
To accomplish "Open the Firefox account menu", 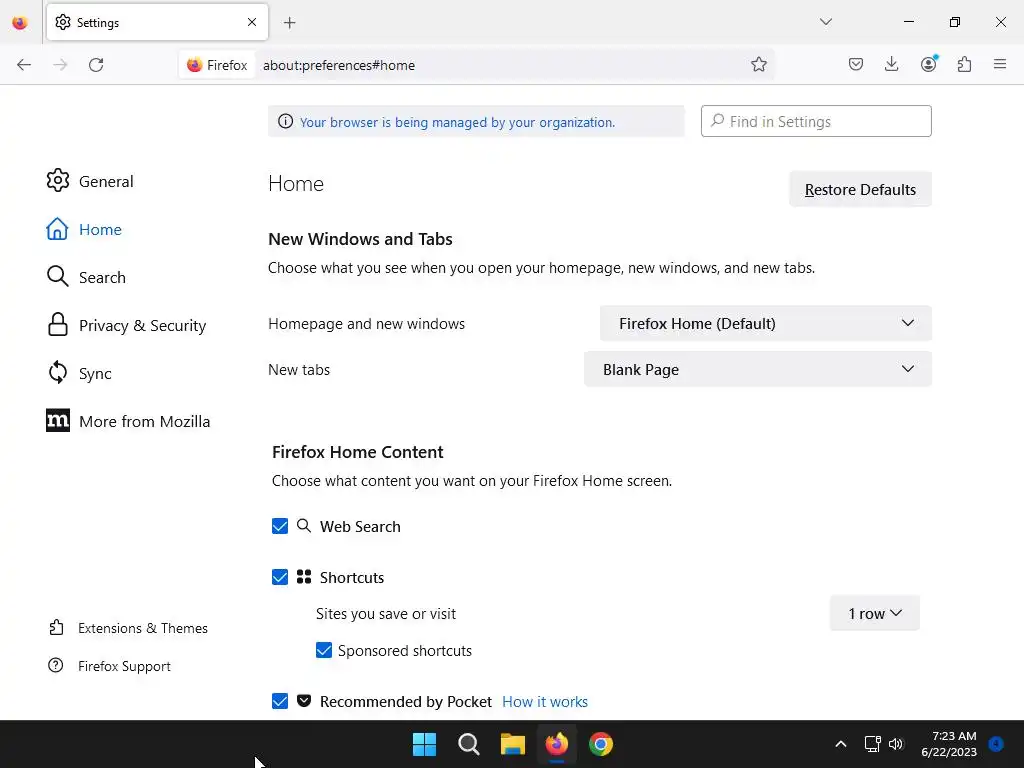I will (929, 64).
